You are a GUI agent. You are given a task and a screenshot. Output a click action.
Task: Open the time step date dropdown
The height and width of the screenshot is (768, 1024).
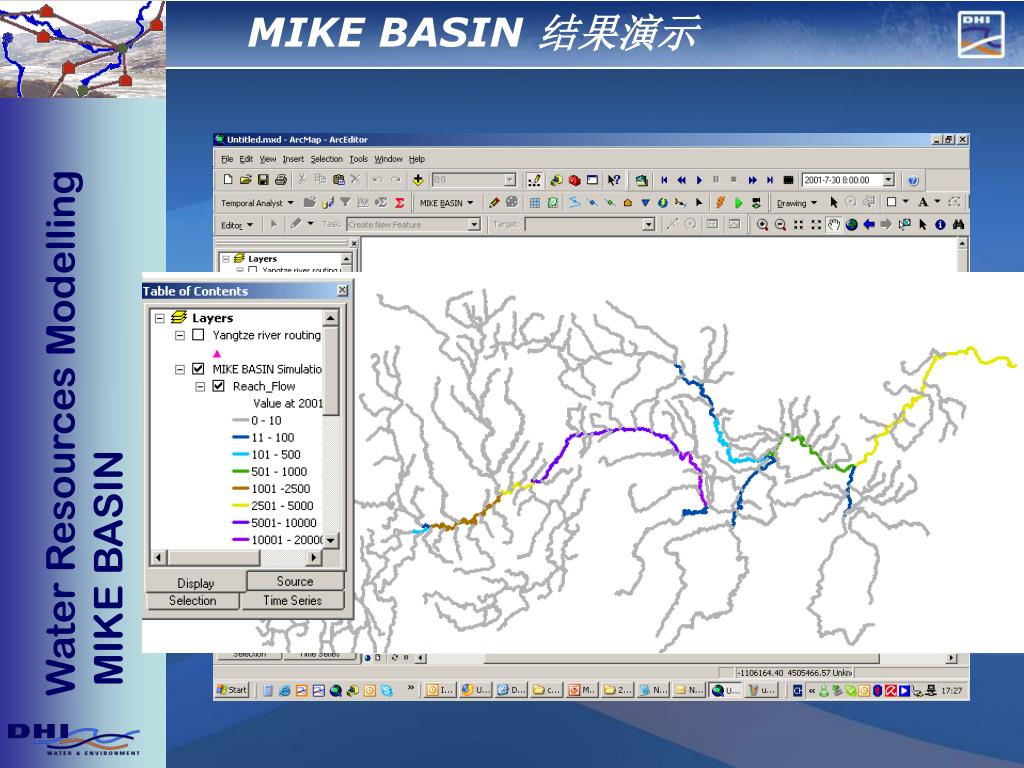(x=888, y=180)
